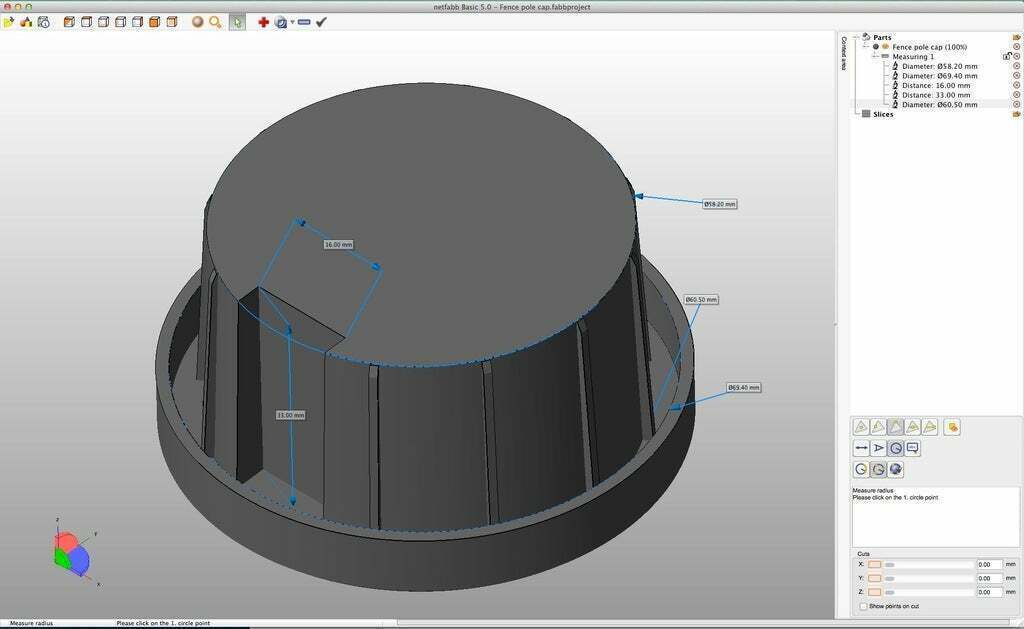
Task: Remove the Diameter Ø58.20 mm measurement
Action: tap(1016, 66)
